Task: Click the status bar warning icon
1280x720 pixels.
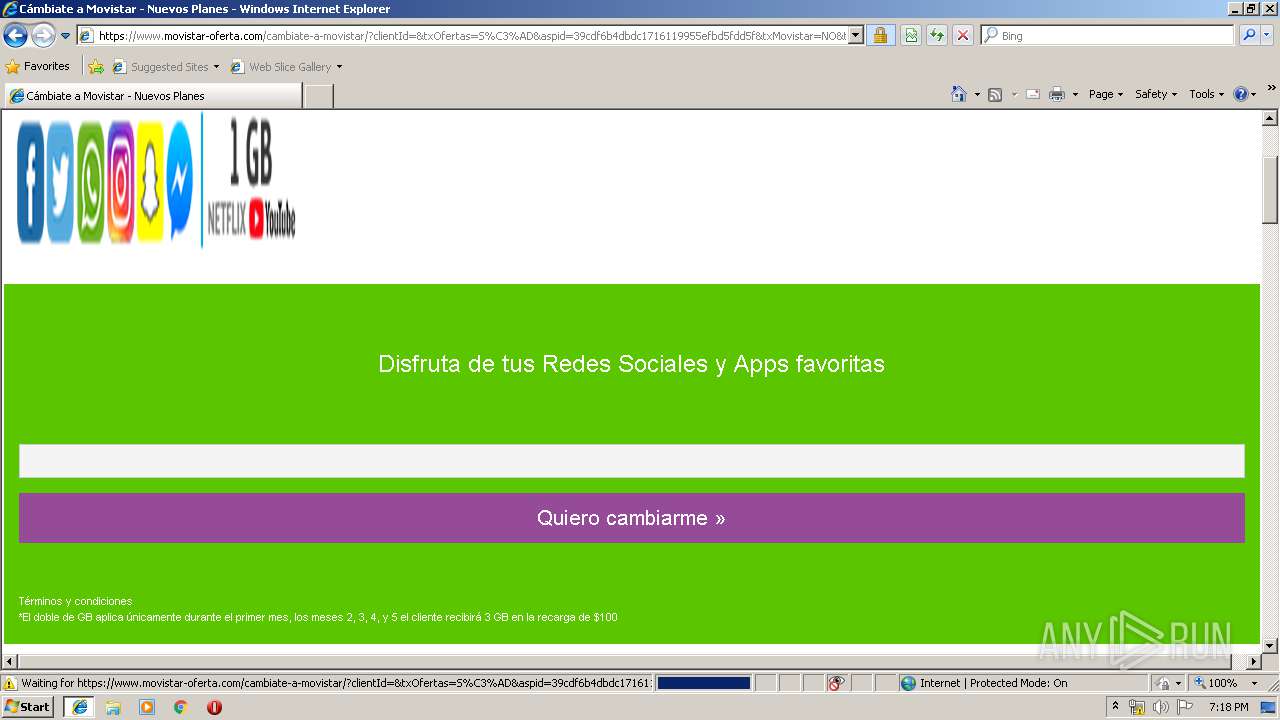Action: click(x=10, y=684)
